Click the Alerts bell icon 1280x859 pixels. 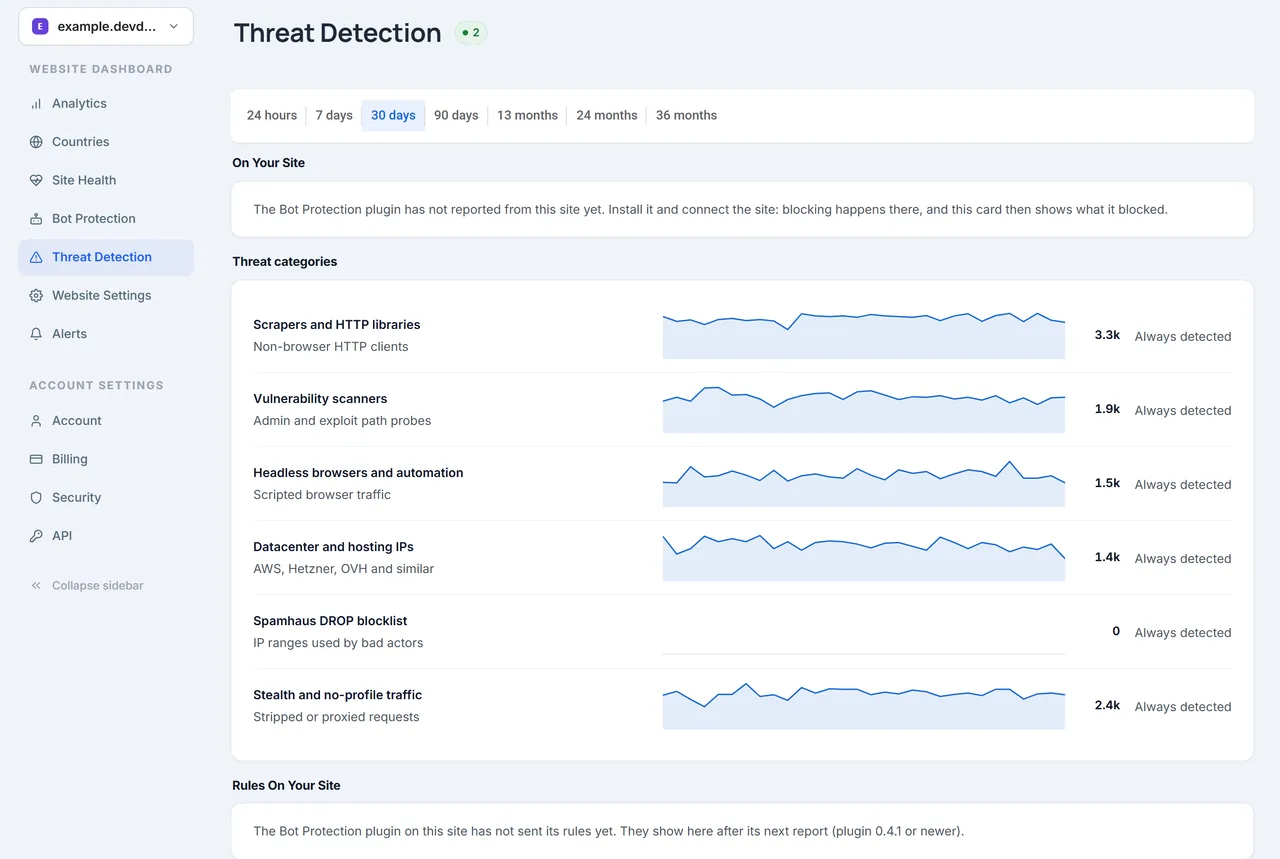36,334
